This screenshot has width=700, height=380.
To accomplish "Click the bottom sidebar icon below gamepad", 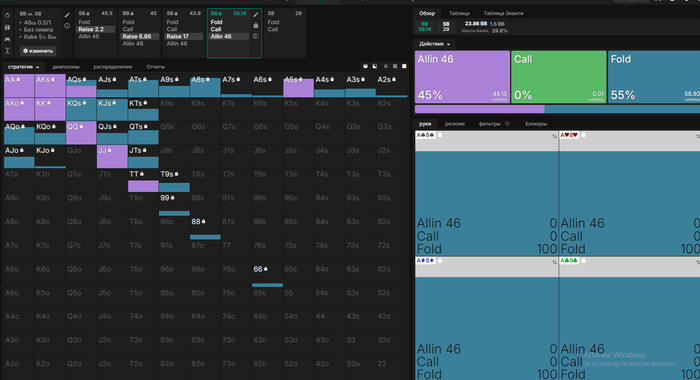I will (x=7, y=51).
